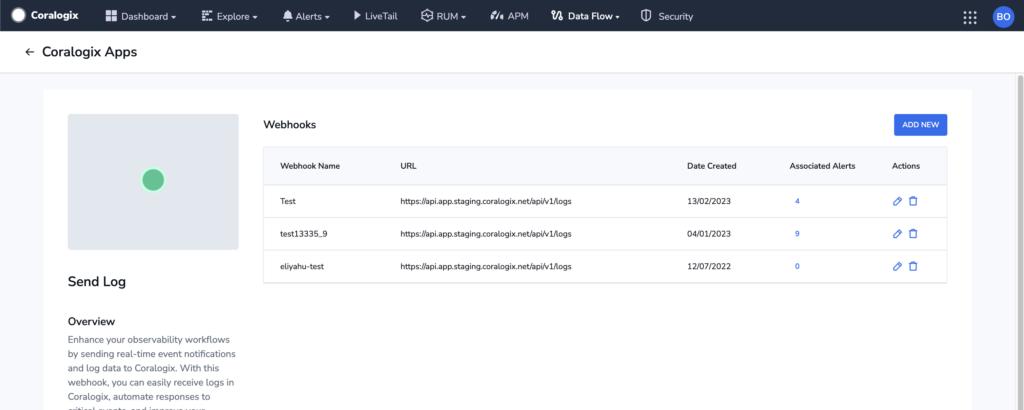Click the date 13/02/2023
The height and width of the screenshot is (410, 1024).
(x=709, y=201)
